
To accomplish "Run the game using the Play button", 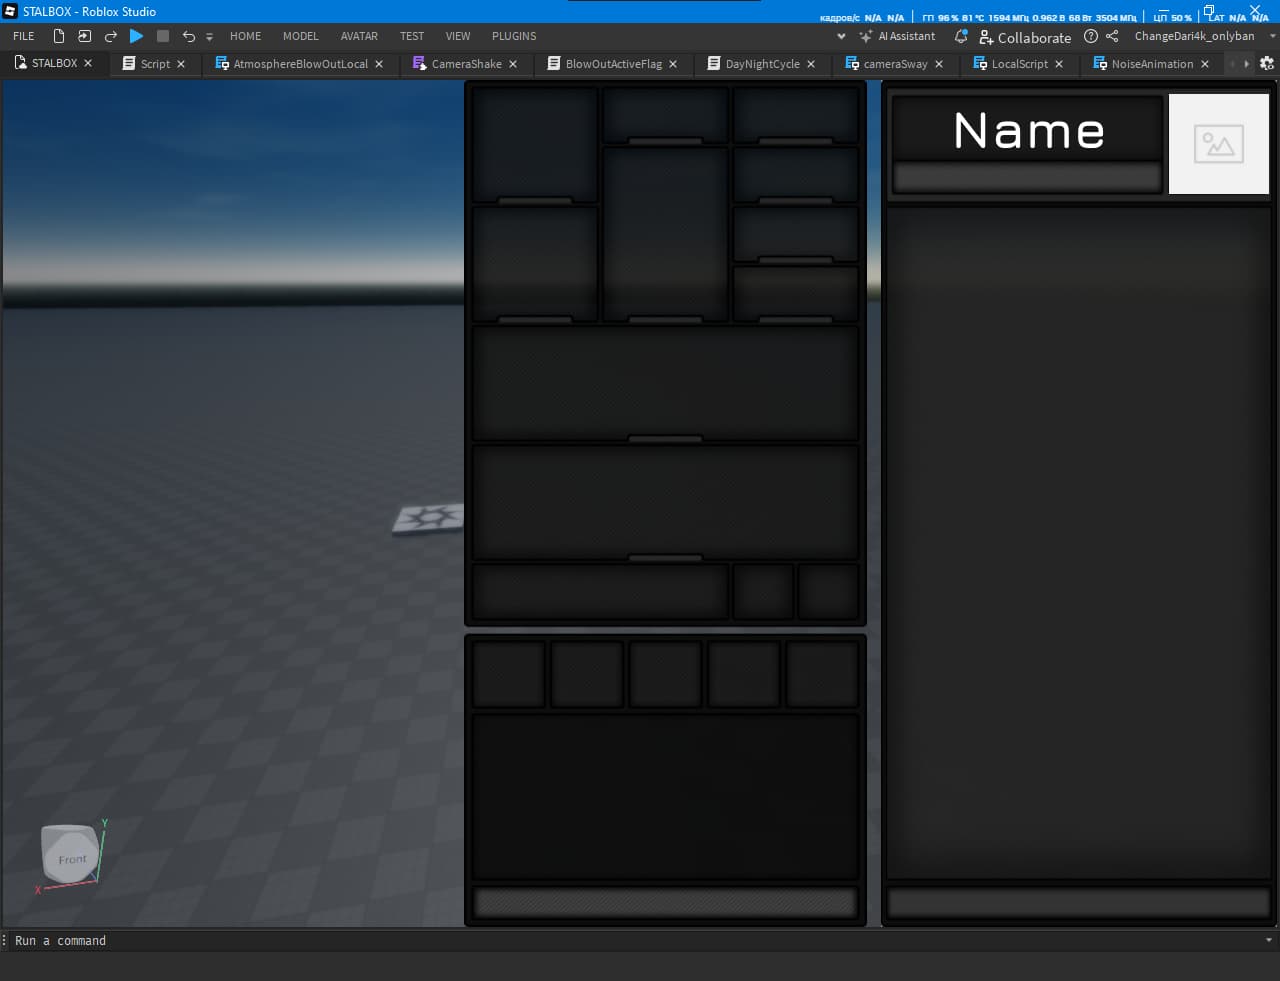I will [137, 36].
